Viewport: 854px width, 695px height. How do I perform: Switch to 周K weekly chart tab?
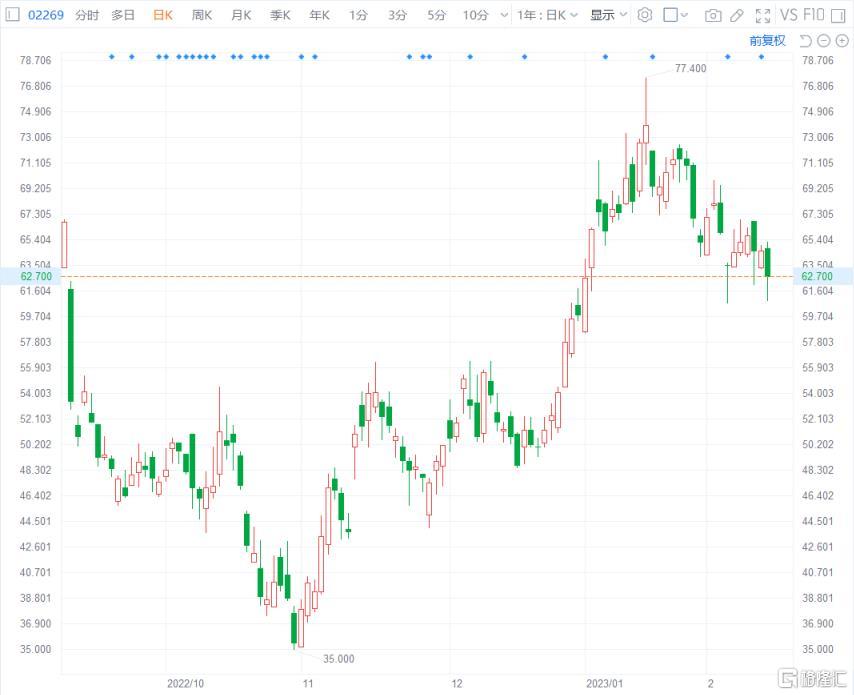(202, 15)
